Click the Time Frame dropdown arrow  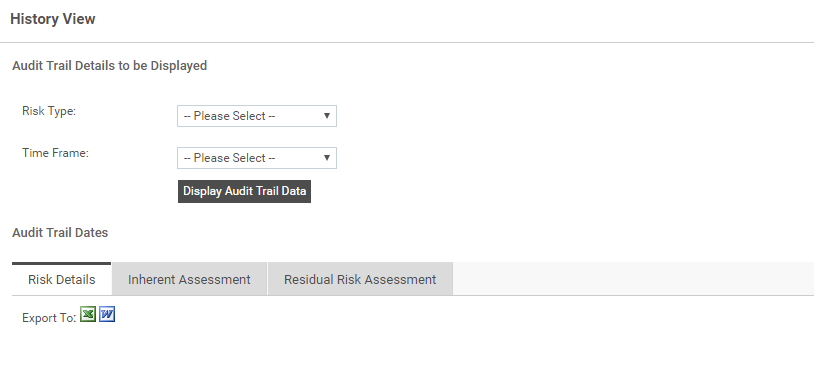coord(327,158)
